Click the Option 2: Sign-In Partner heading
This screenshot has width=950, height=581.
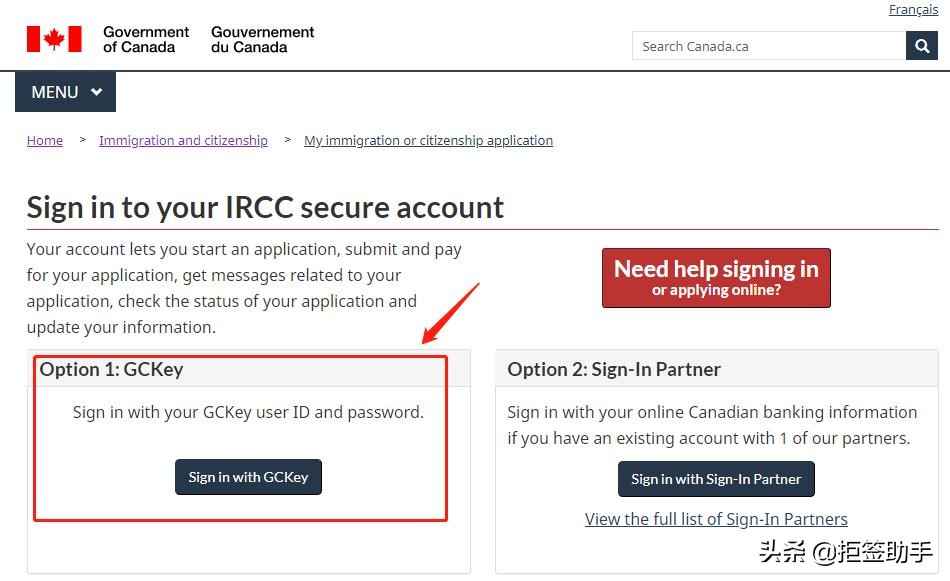point(614,369)
